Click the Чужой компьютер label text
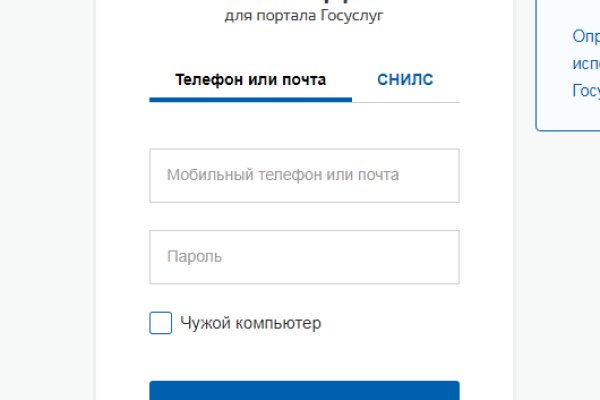This screenshot has height=400, width=600. 251,323
